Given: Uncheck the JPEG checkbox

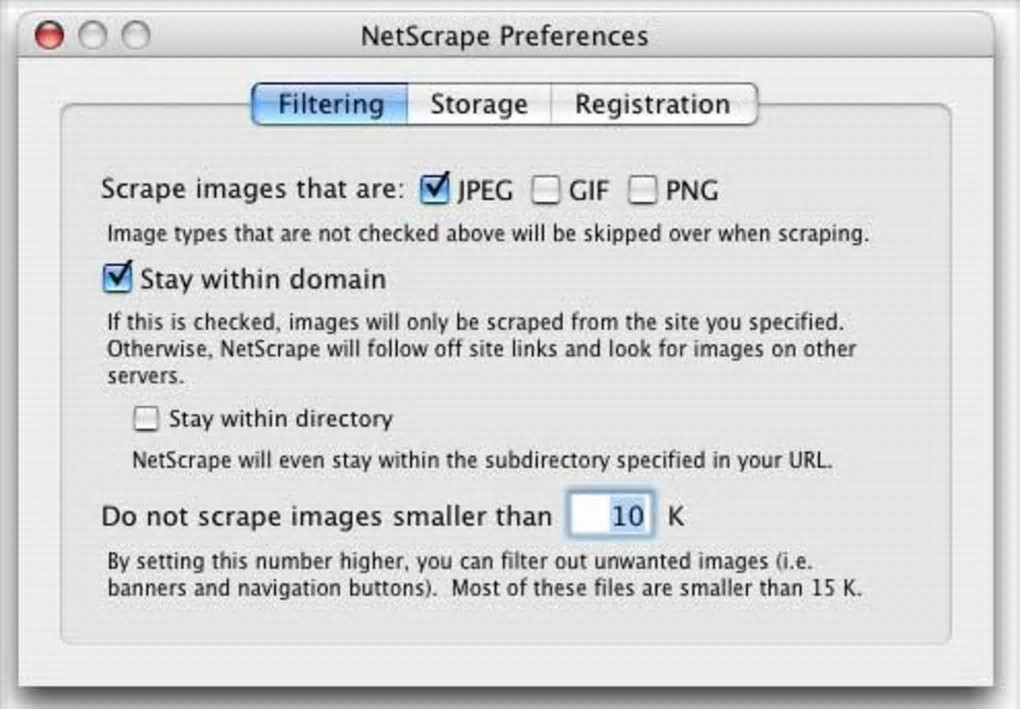Looking at the screenshot, I should (x=434, y=189).
